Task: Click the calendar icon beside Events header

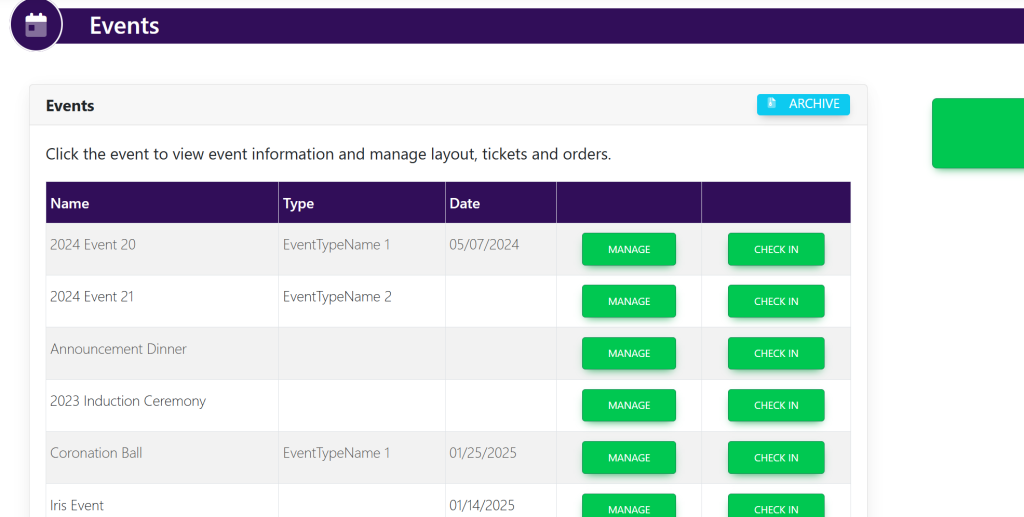Action: pyautogui.click(x=36, y=25)
